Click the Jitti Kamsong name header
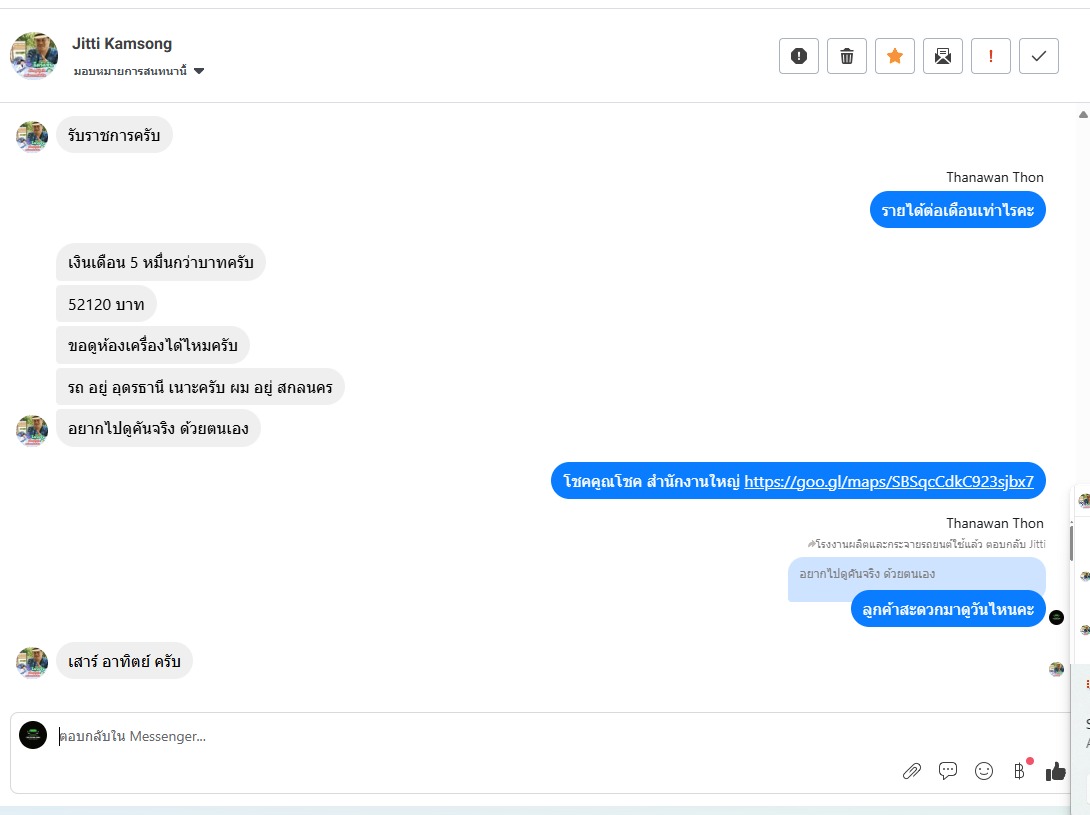The image size is (1090, 815). point(122,43)
